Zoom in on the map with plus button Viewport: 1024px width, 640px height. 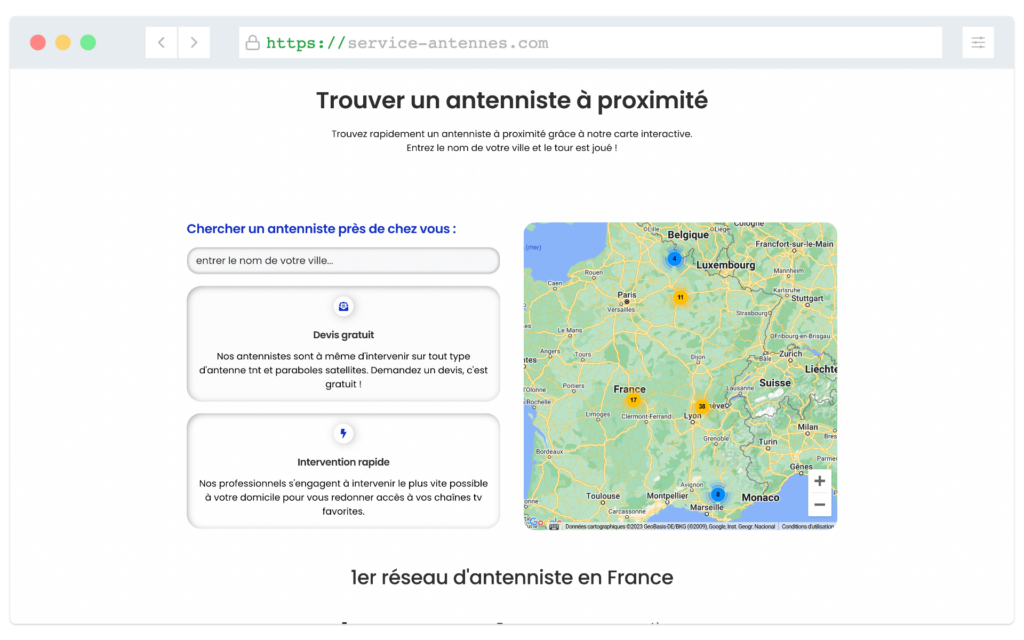[x=819, y=481]
